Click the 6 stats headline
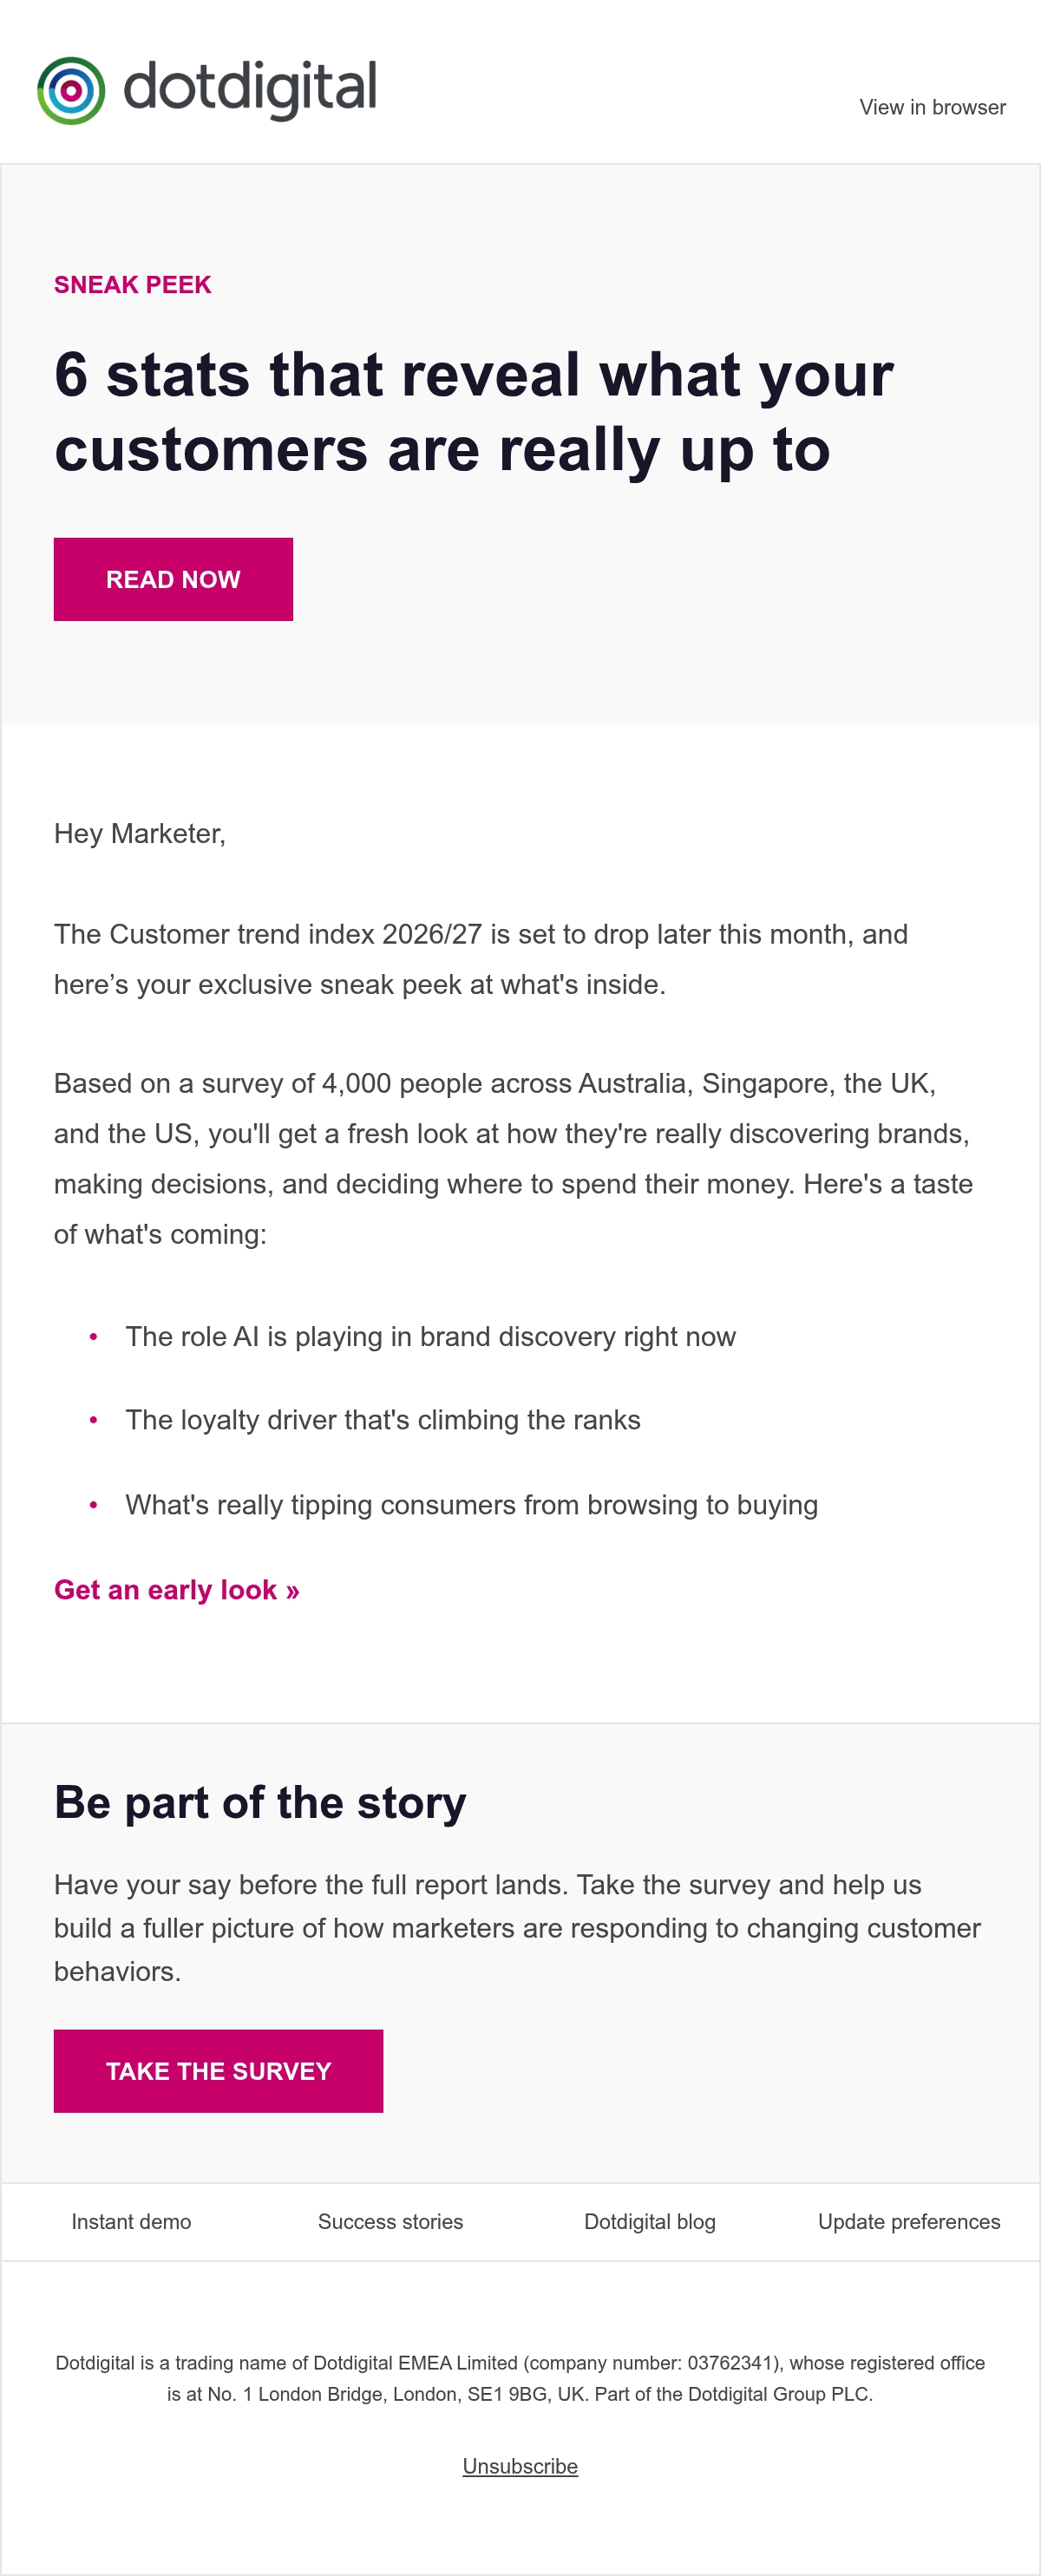Screen dimensions: 1041x2576 pos(474,412)
